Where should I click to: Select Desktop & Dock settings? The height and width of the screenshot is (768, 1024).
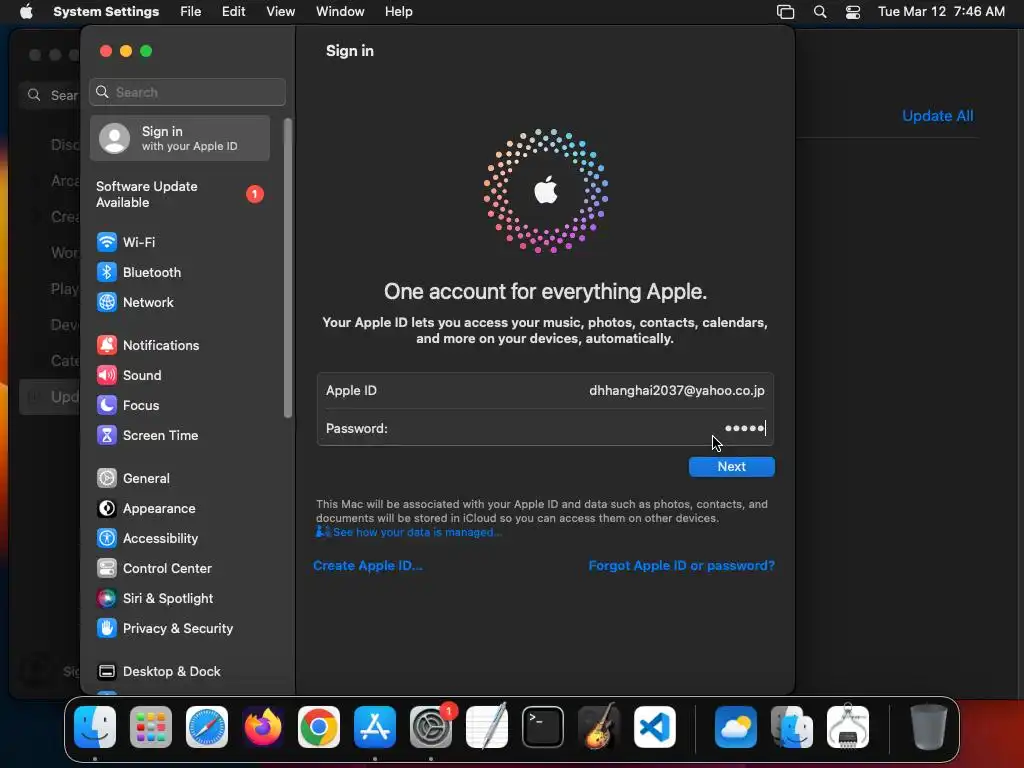pyautogui.click(x=159, y=672)
